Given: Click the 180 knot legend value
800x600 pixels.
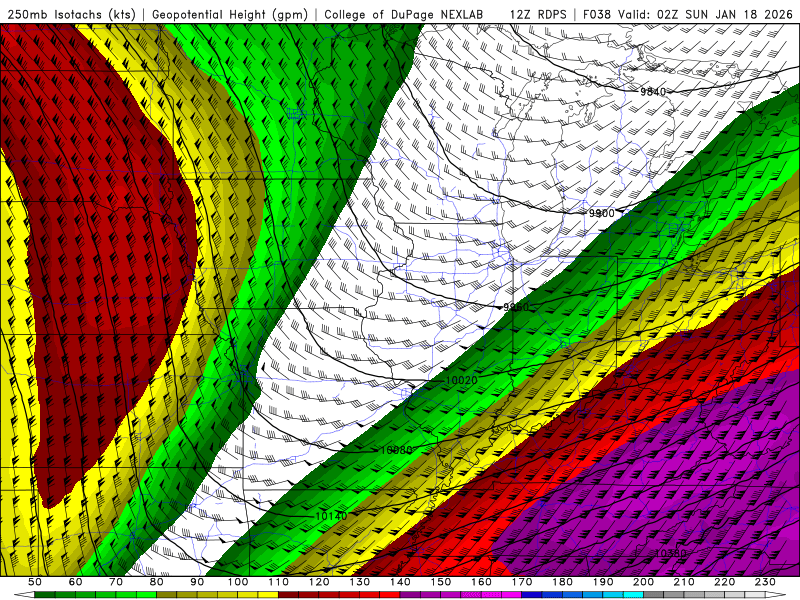Looking at the screenshot, I should 562,582.
